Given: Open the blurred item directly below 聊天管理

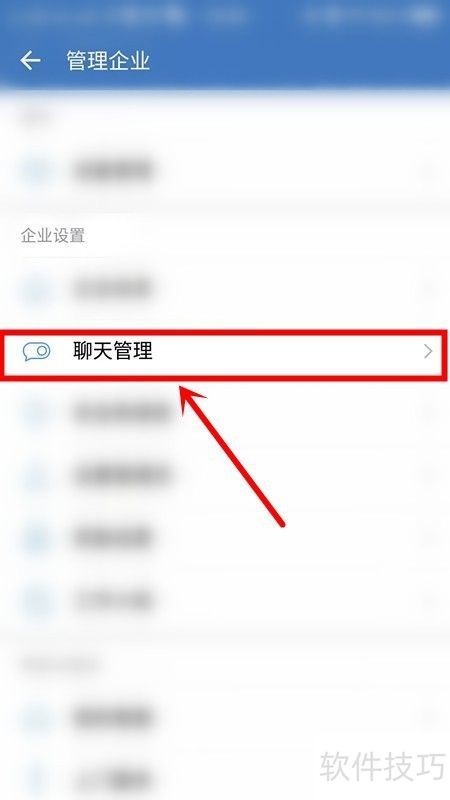Looking at the screenshot, I should 225,413.
